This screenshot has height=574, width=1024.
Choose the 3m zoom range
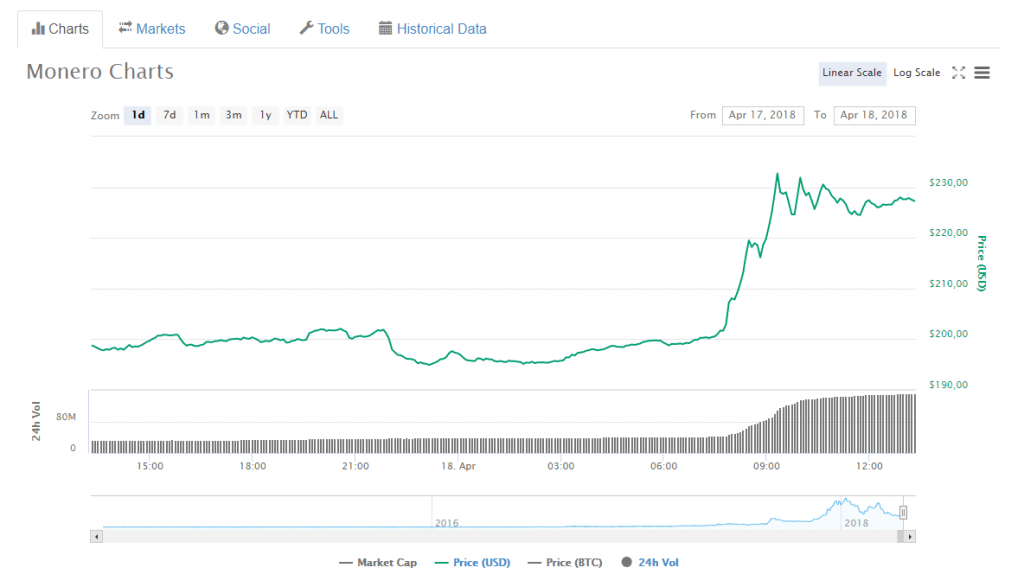point(233,115)
